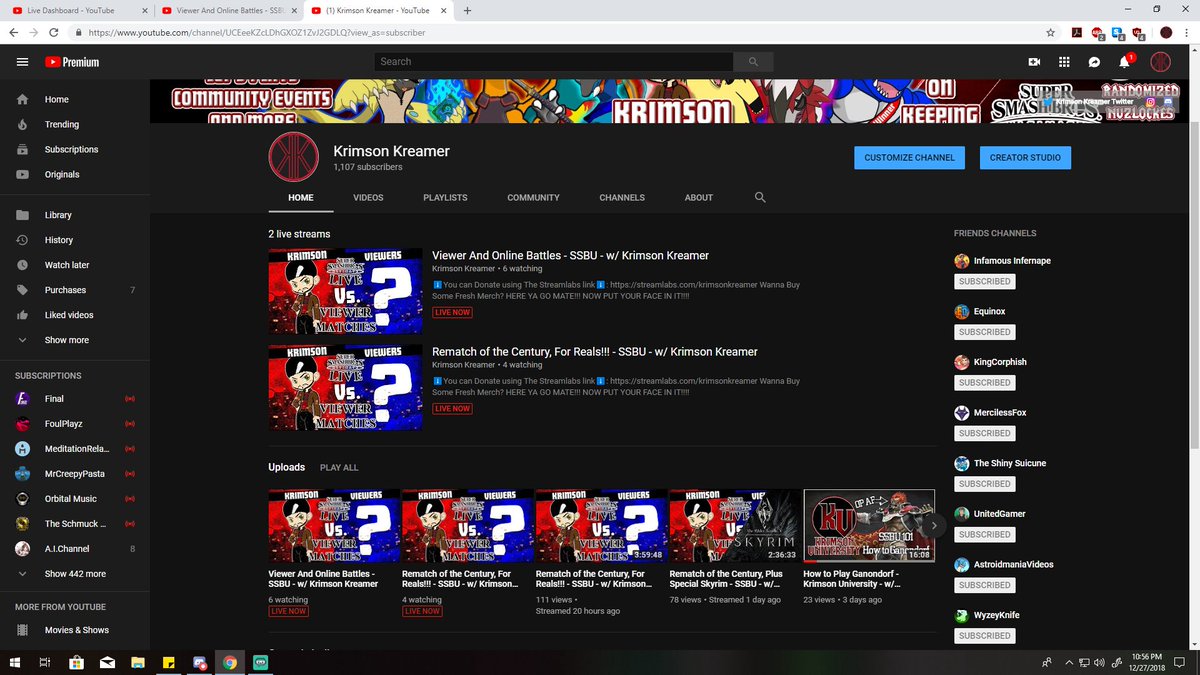Click Subscribed button under Infamous Infernape
1200x675 pixels.
pos(985,282)
